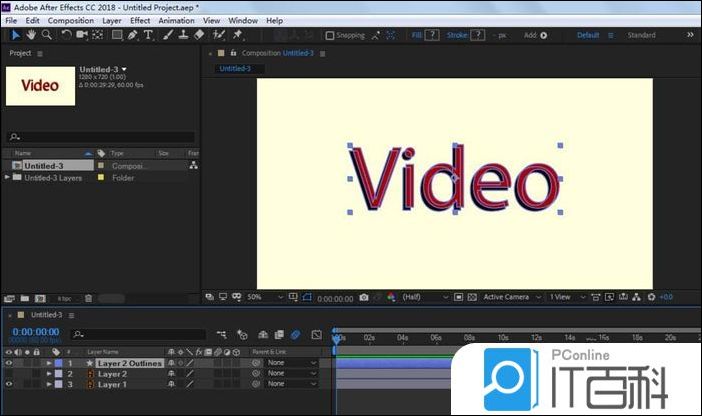
Task: Select the Zoom magnifier tool
Action: [46, 35]
